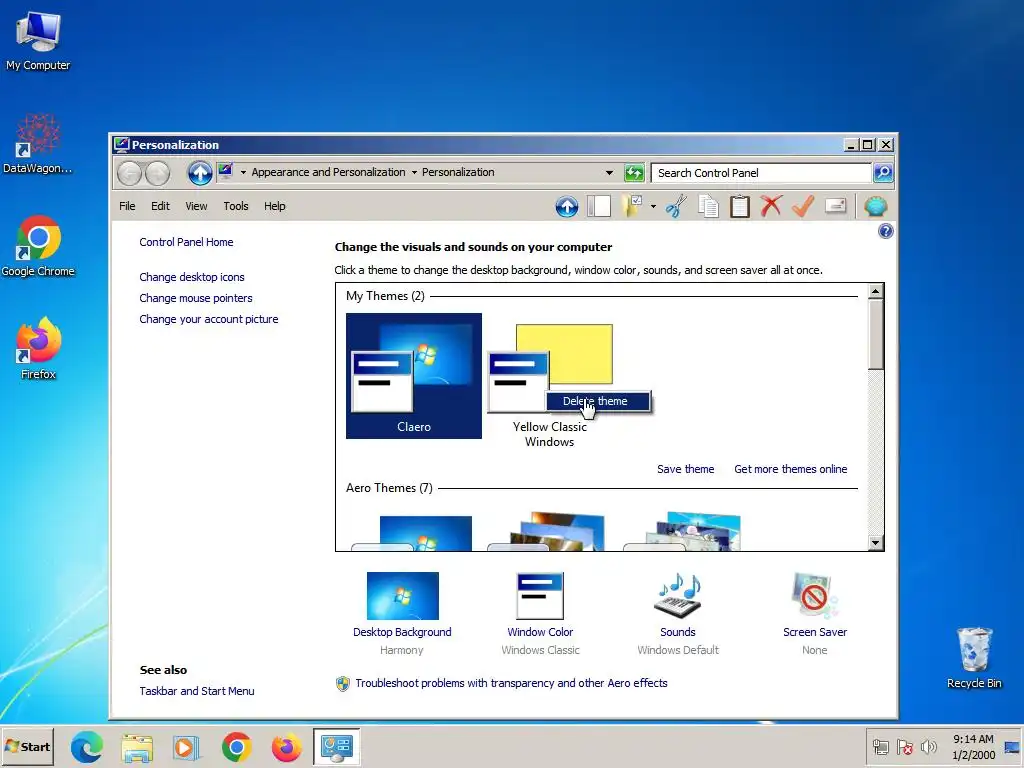Open the View menu

(x=196, y=206)
